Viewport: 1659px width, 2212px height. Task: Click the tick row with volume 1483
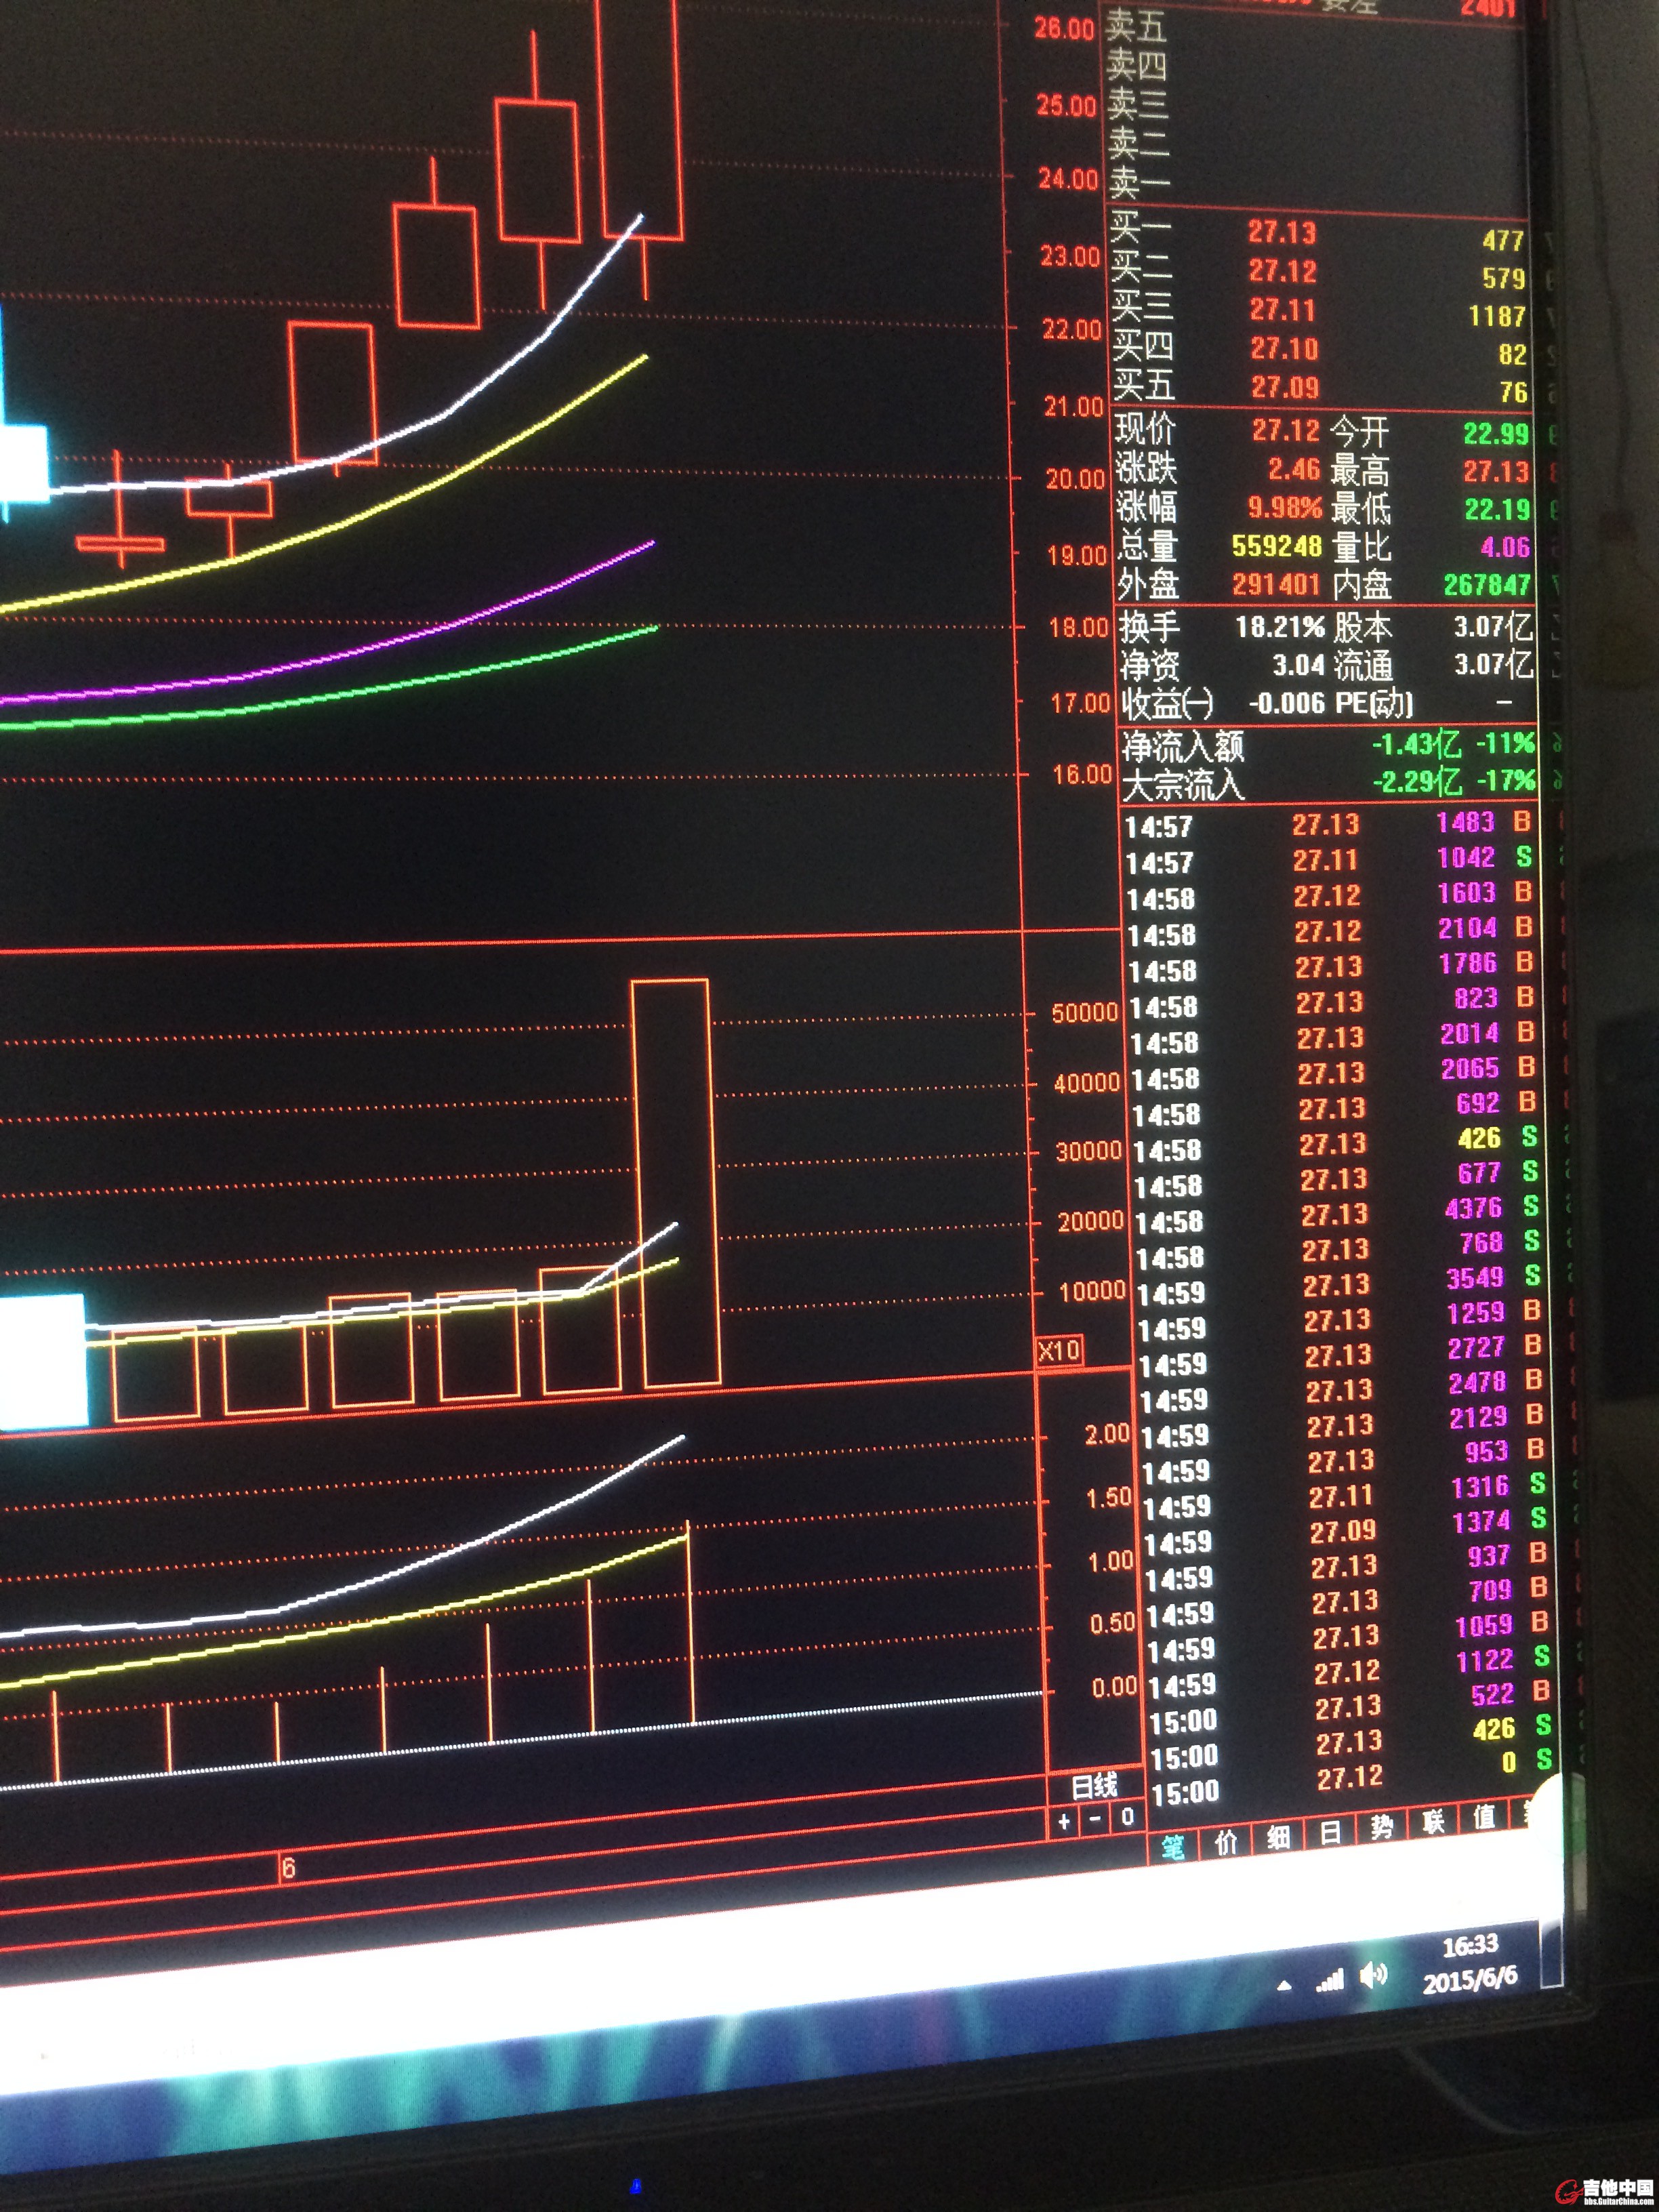click(1329, 825)
